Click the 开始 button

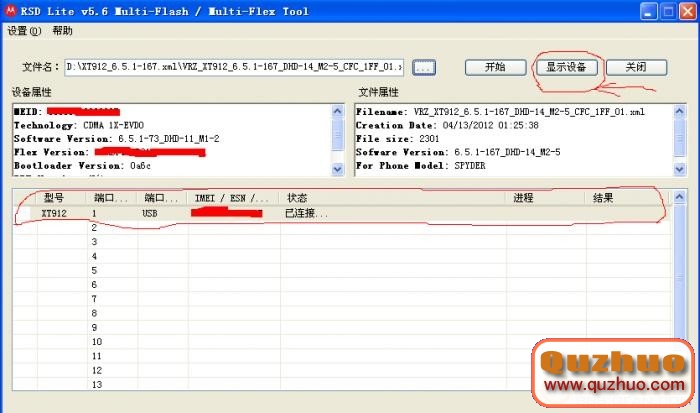coord(495,67)
